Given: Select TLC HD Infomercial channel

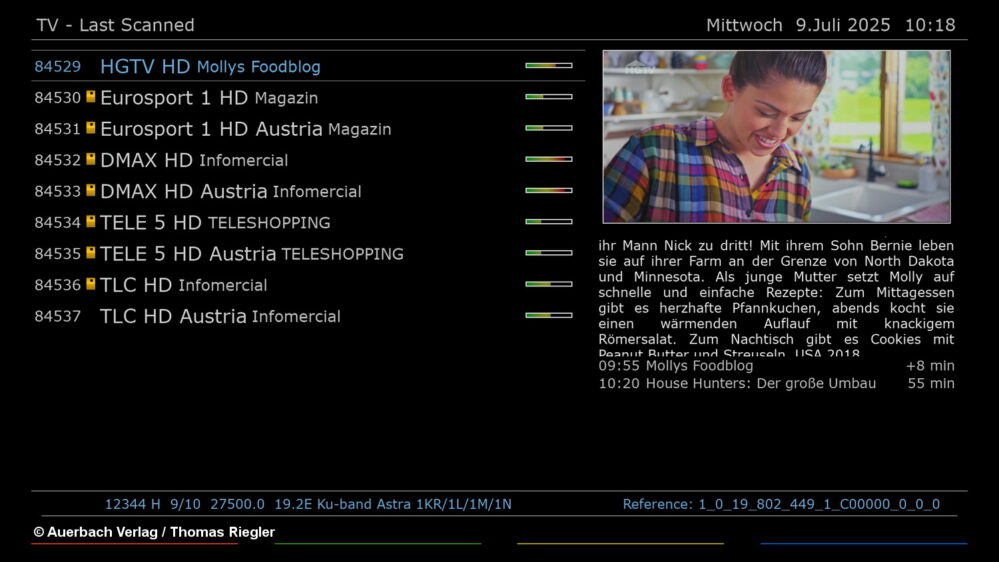Looking at the screenshot, I should (308, 285).
